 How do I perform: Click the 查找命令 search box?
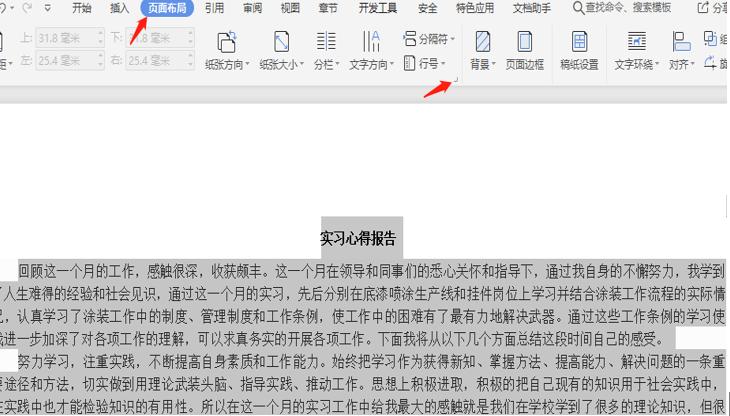622,7
